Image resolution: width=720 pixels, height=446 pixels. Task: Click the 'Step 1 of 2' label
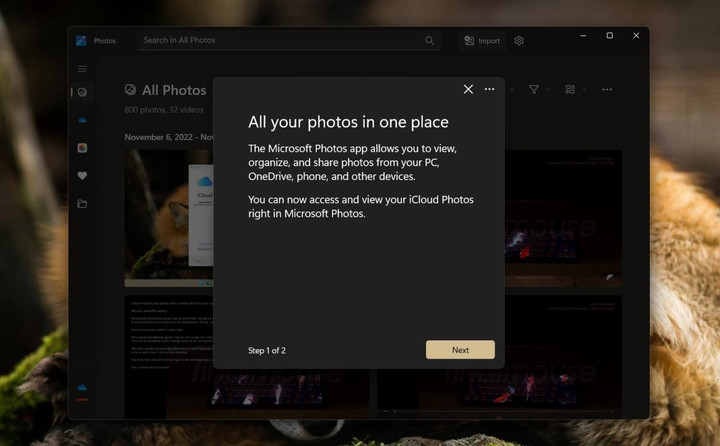click(x=267, y=350)
